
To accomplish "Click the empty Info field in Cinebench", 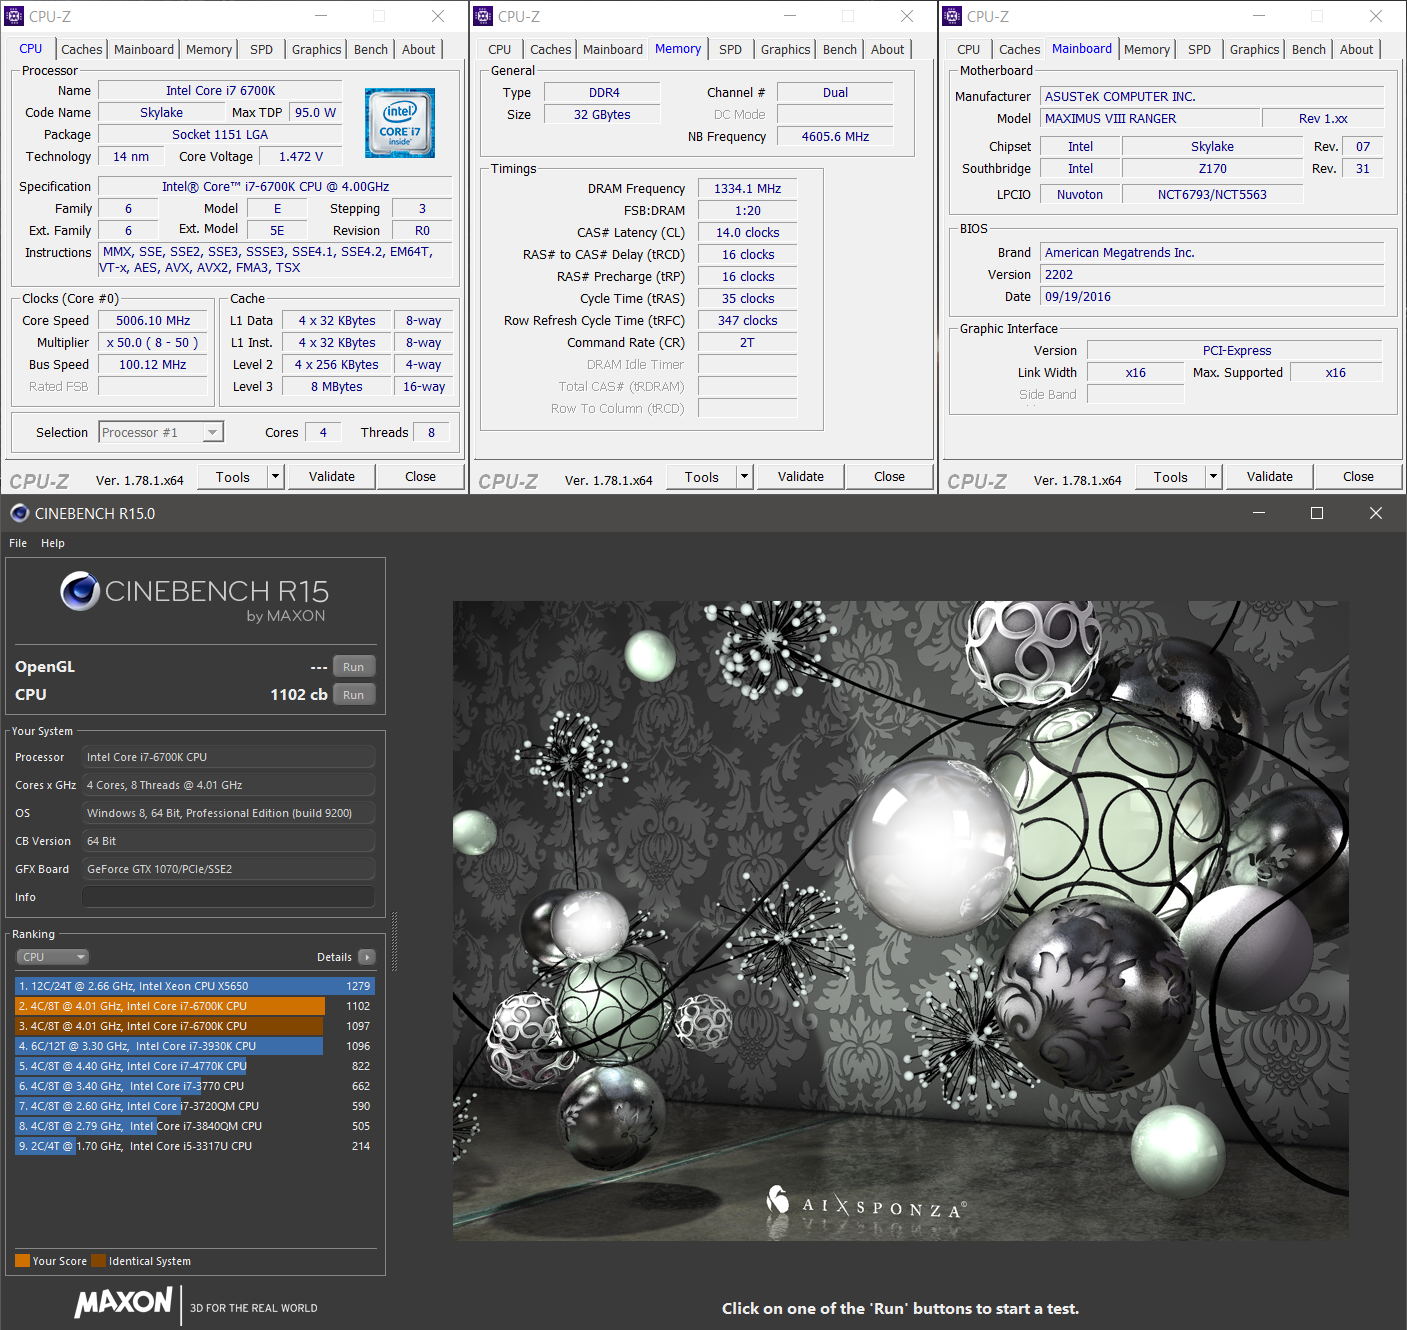I will point(229,897).
